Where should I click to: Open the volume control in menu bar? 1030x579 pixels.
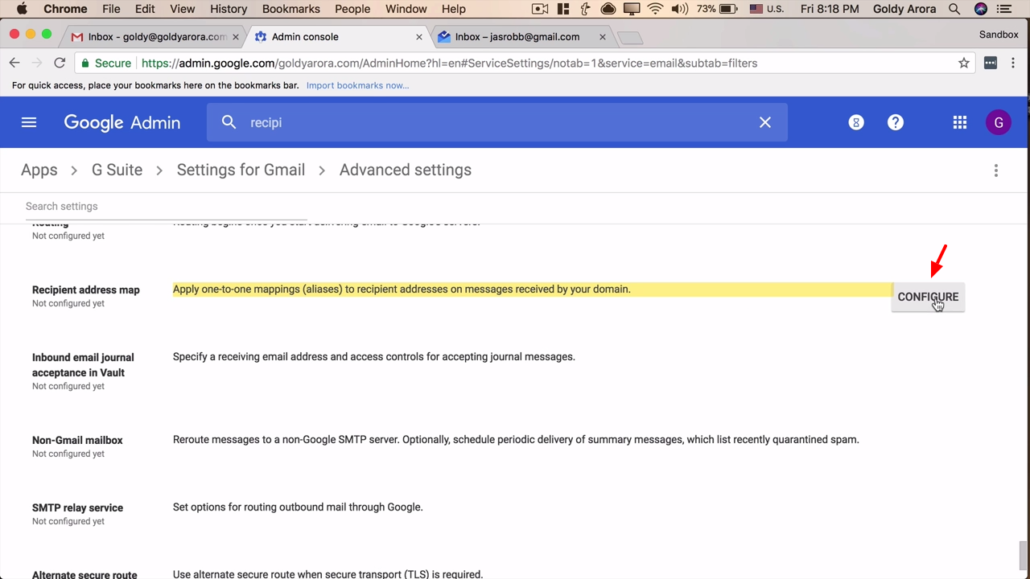tap(680, 9)
